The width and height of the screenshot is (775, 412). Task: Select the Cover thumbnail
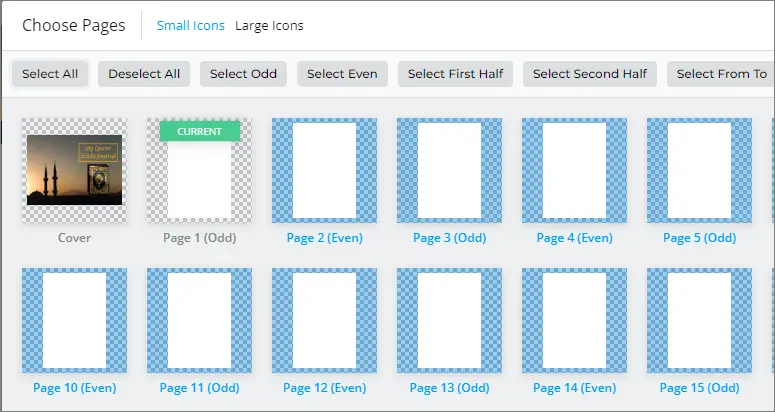tap(74, 170)
